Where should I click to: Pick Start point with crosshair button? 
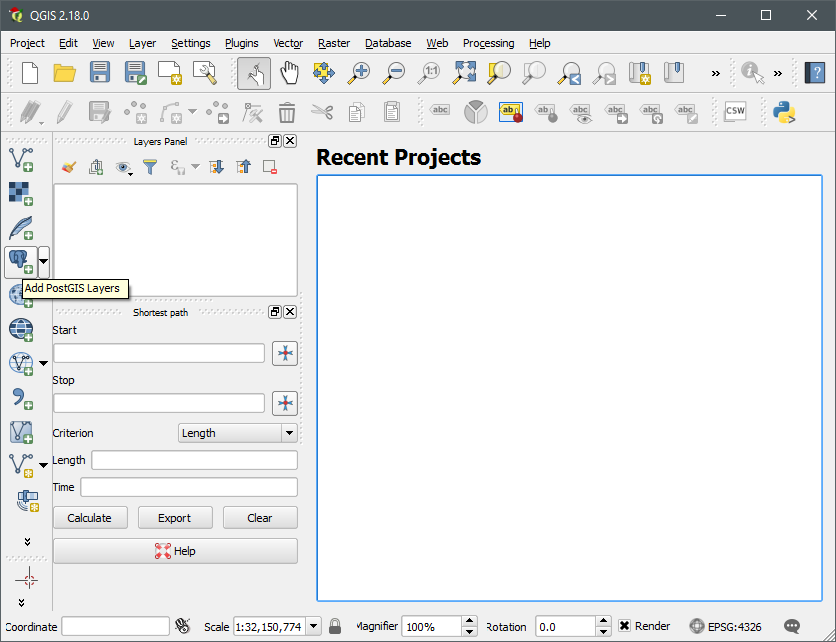pyautogui.click(x=285, y=354)
